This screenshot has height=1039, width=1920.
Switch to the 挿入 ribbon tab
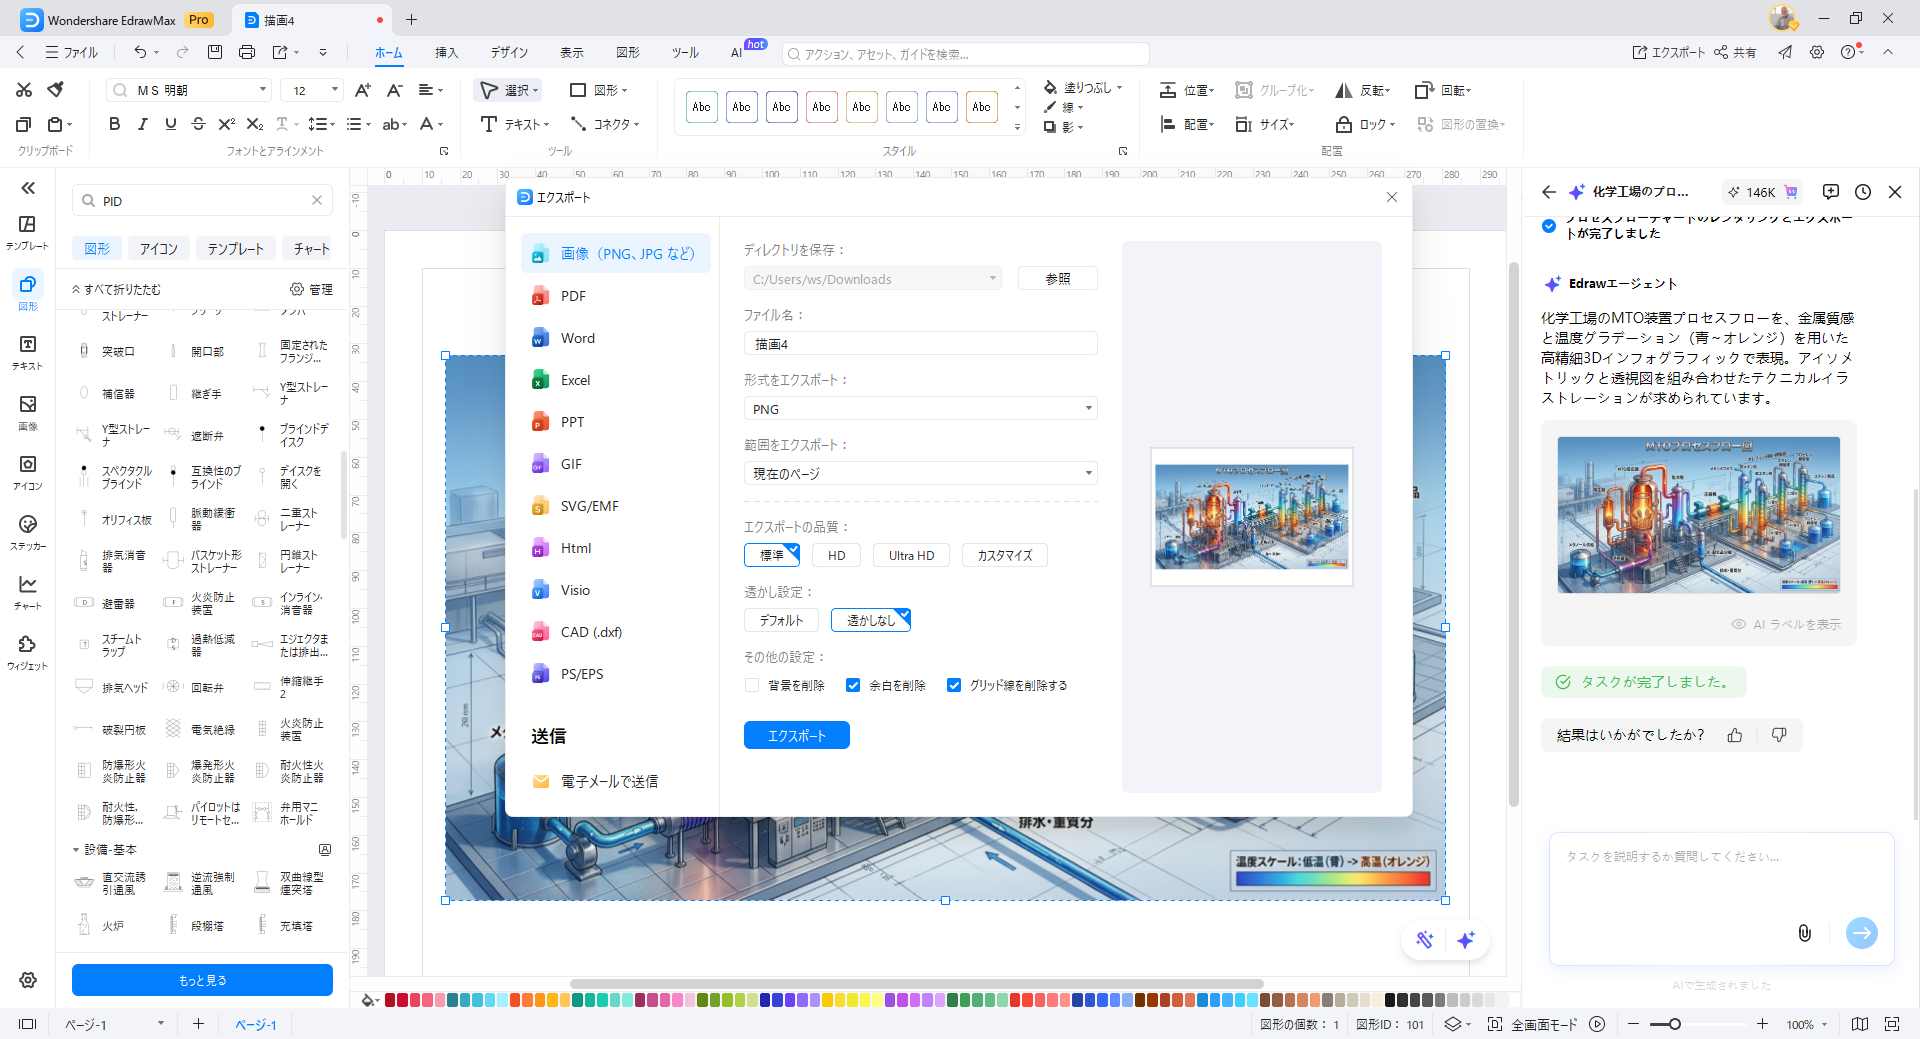click(447, 53)
